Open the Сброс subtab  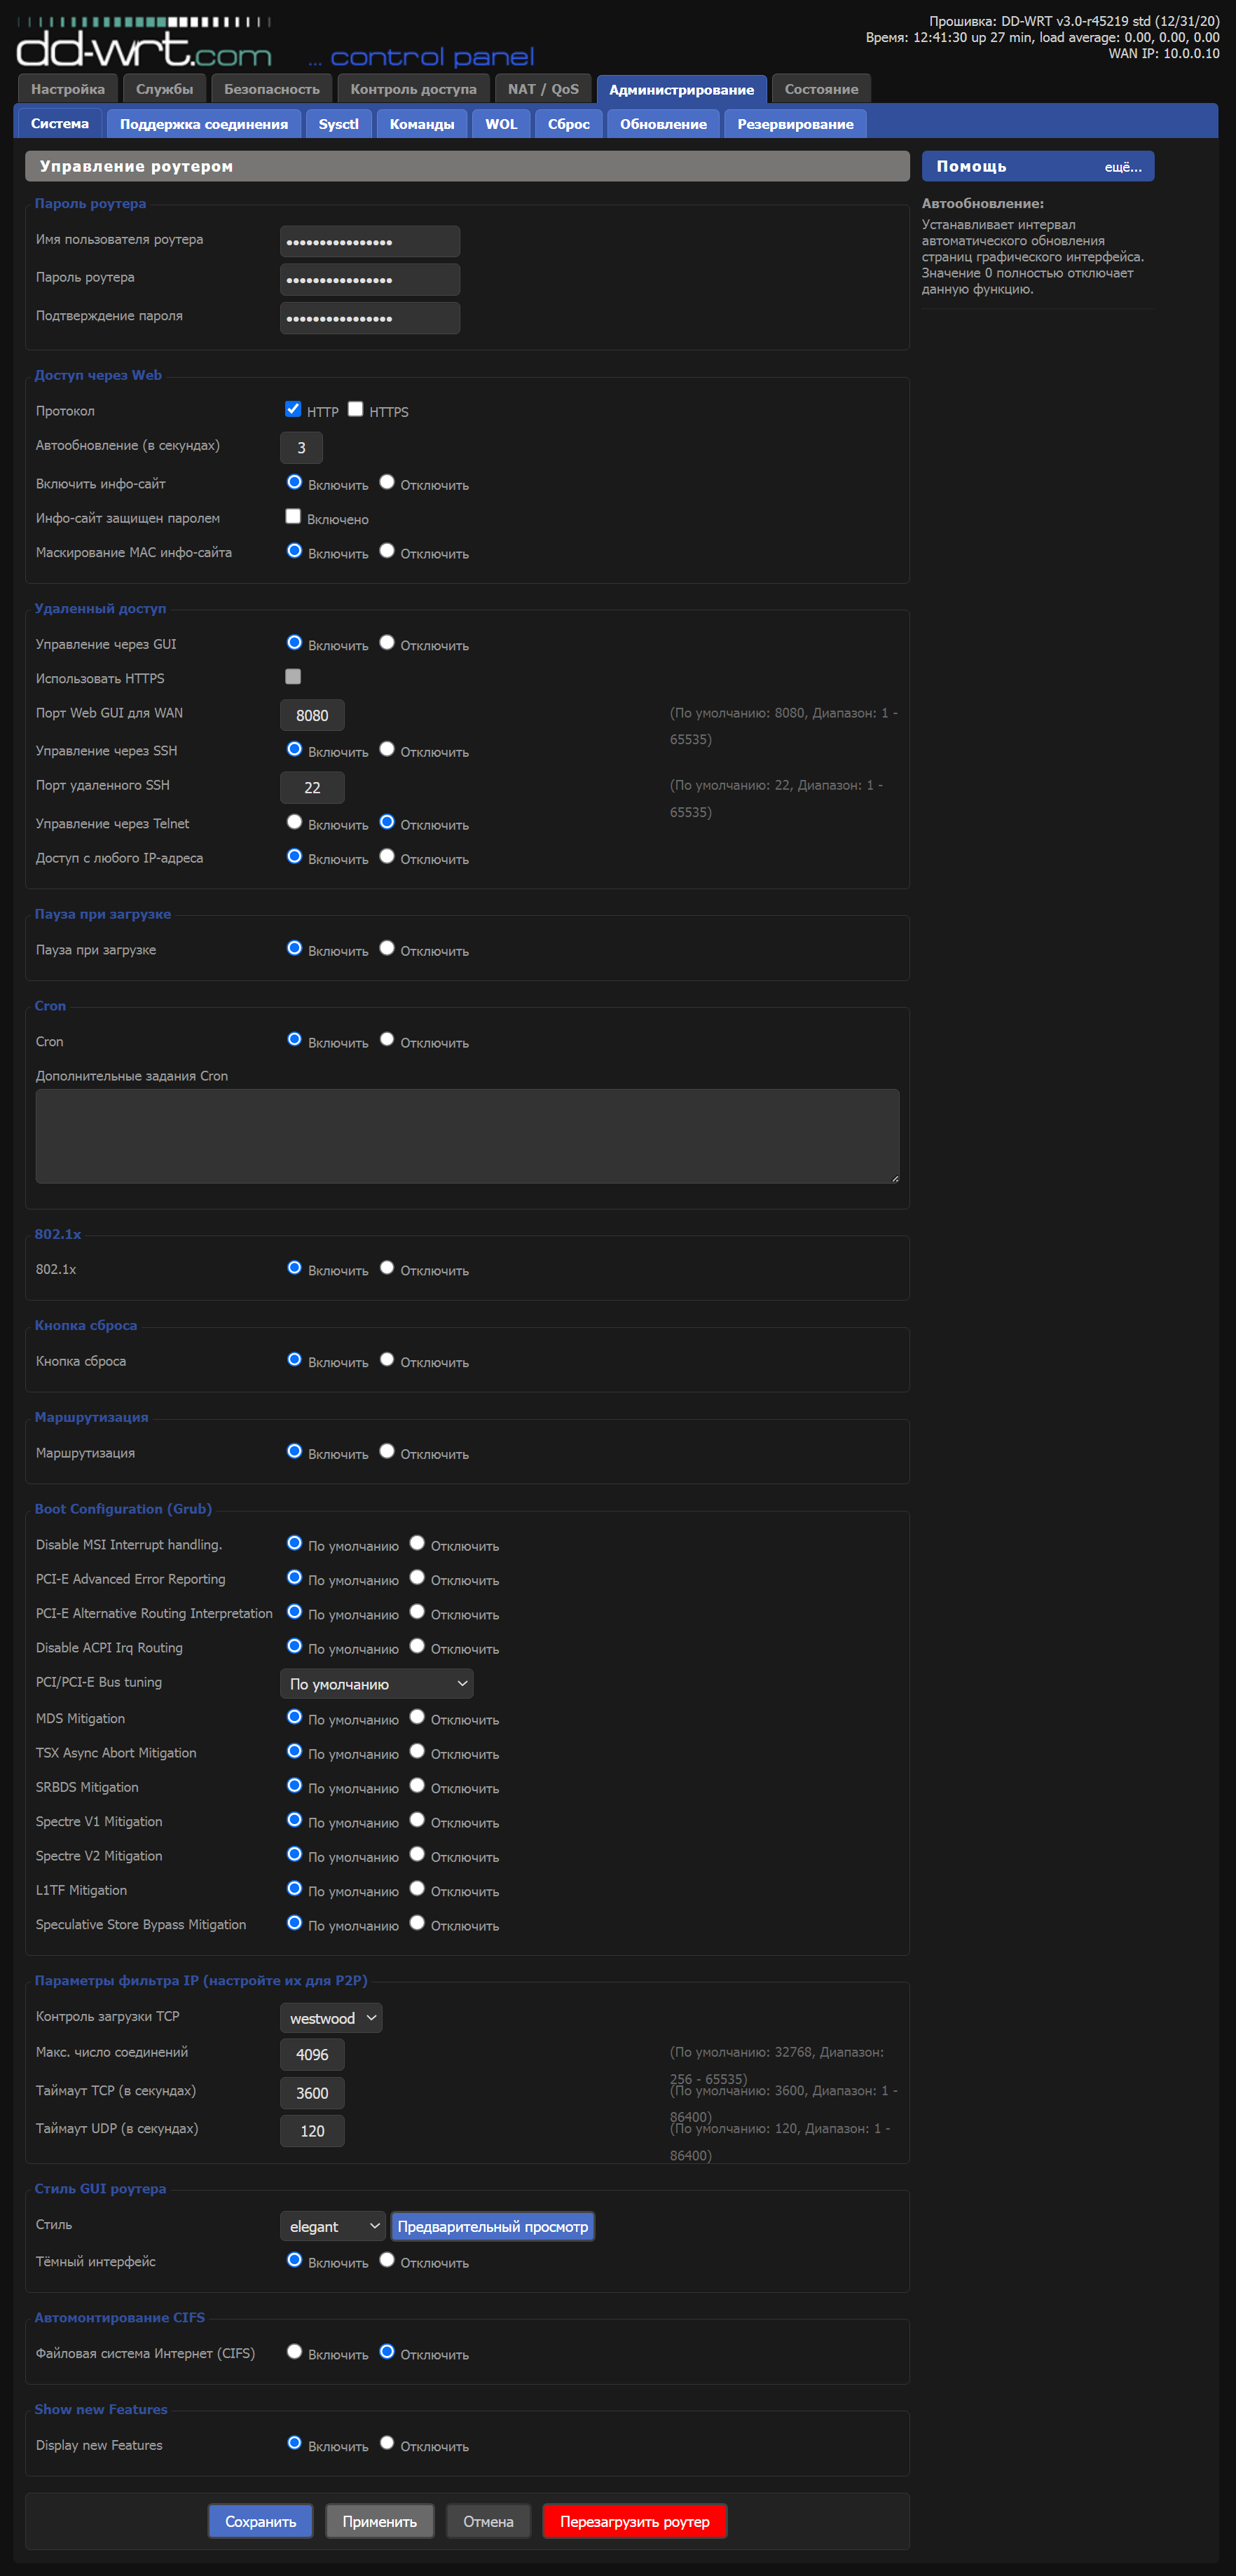click(x=569, y=124)
